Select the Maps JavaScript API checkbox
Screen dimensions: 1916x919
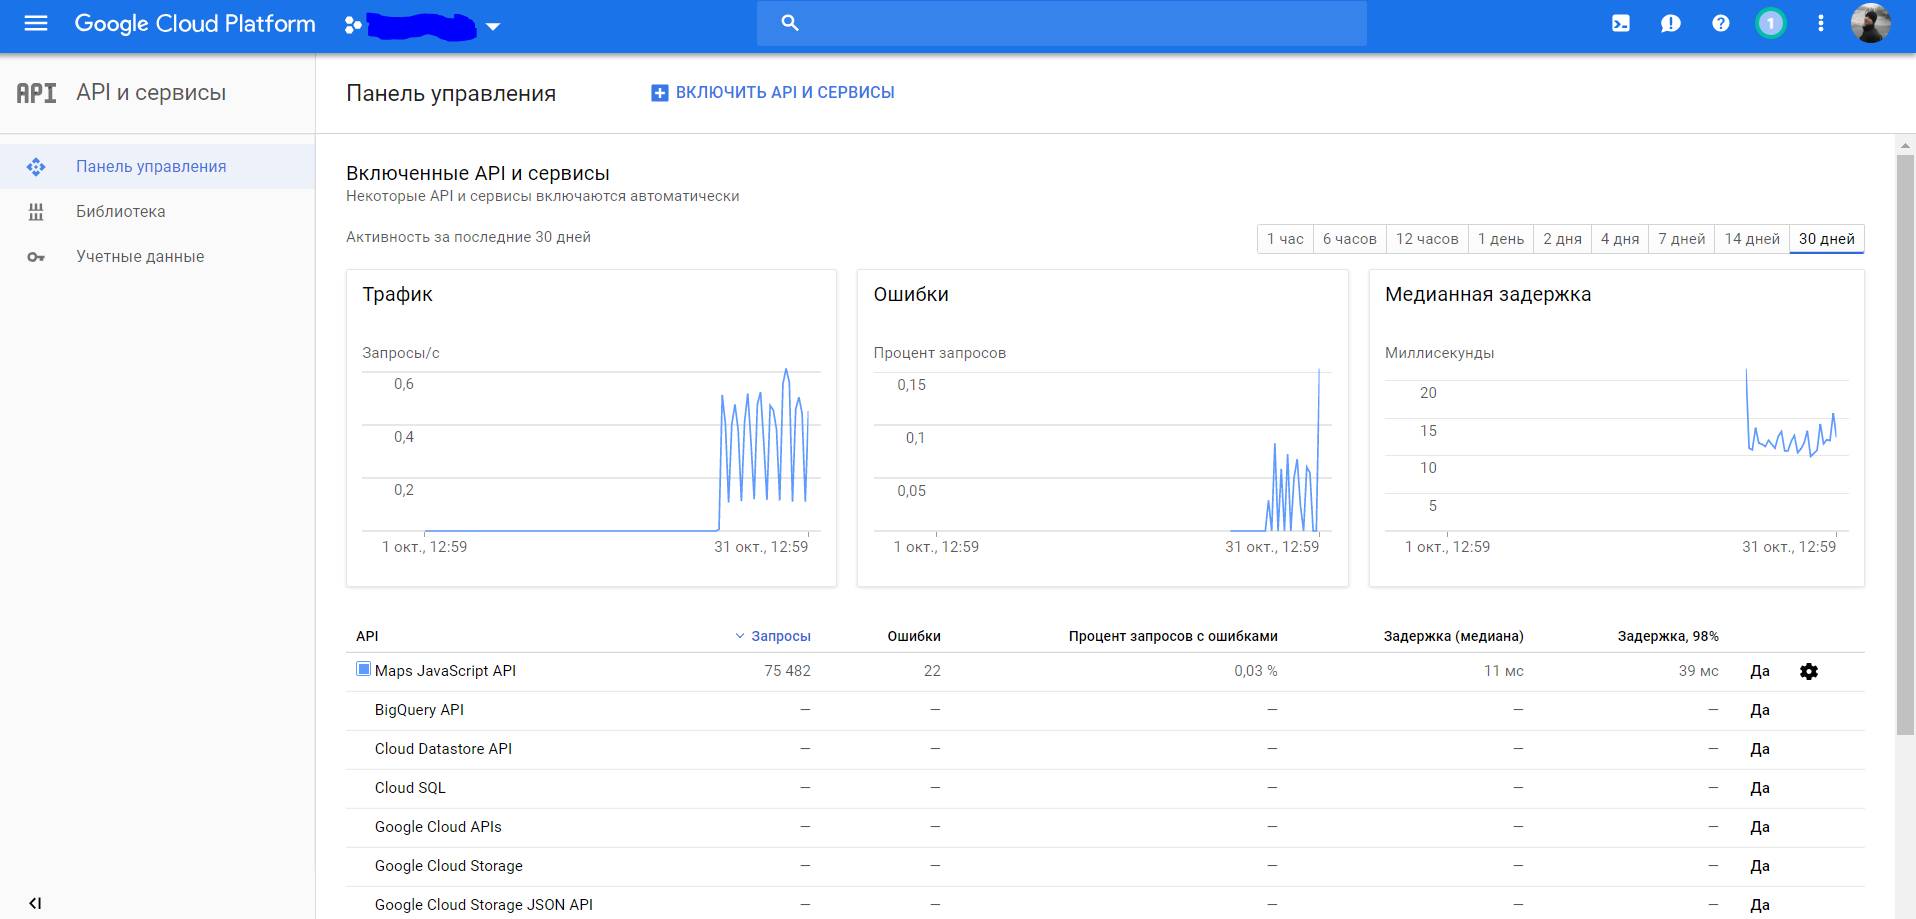[362, 668]
